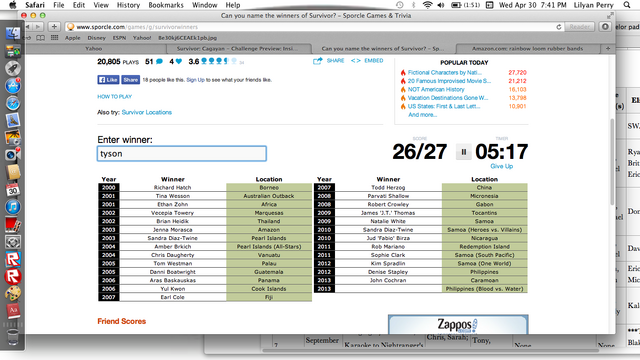Open the Embed code icon

click(356, 60)
